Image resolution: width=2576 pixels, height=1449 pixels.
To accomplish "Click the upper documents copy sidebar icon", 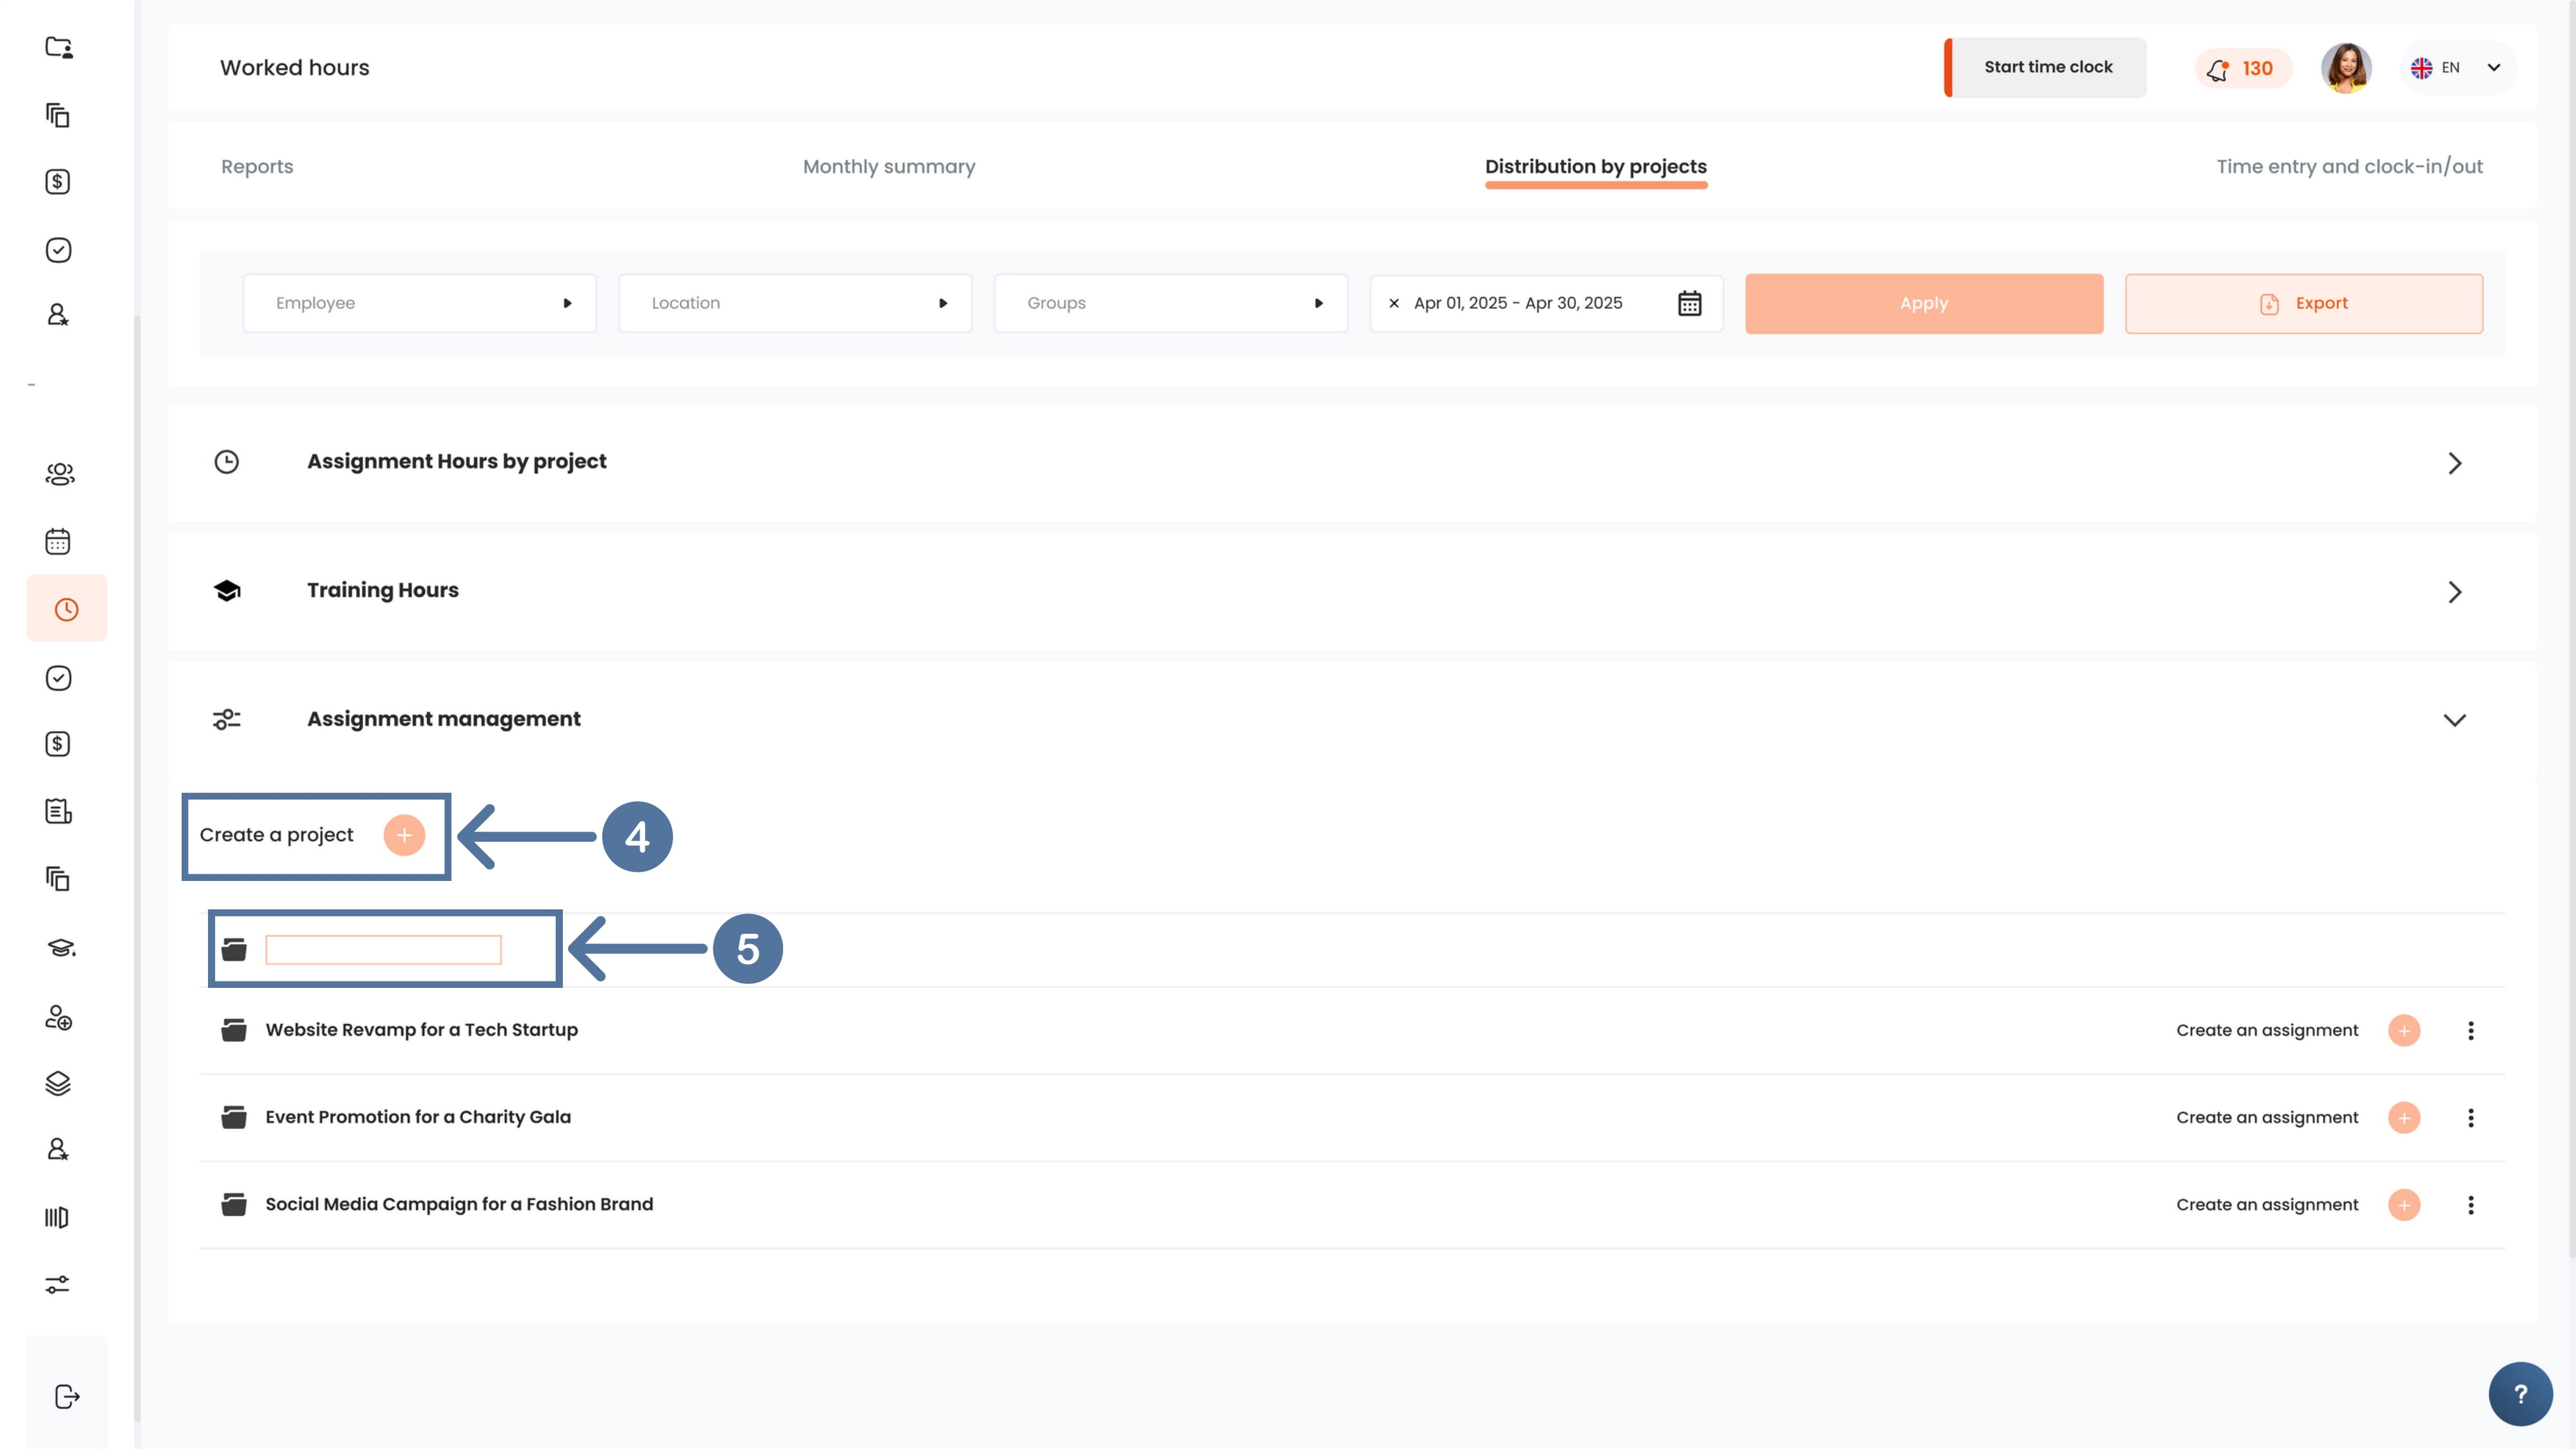I will point(58,115).
